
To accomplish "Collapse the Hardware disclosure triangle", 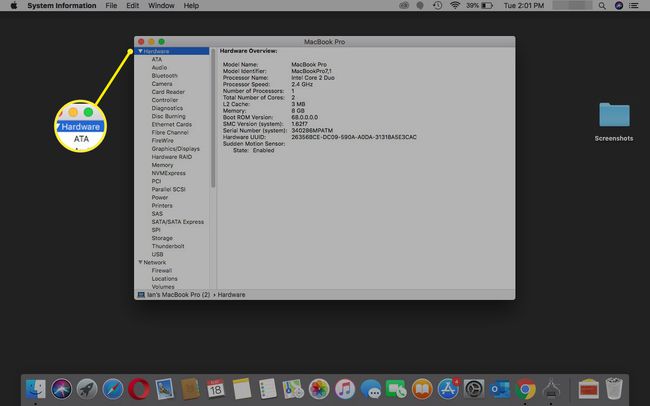I will (x=141, y=51).
